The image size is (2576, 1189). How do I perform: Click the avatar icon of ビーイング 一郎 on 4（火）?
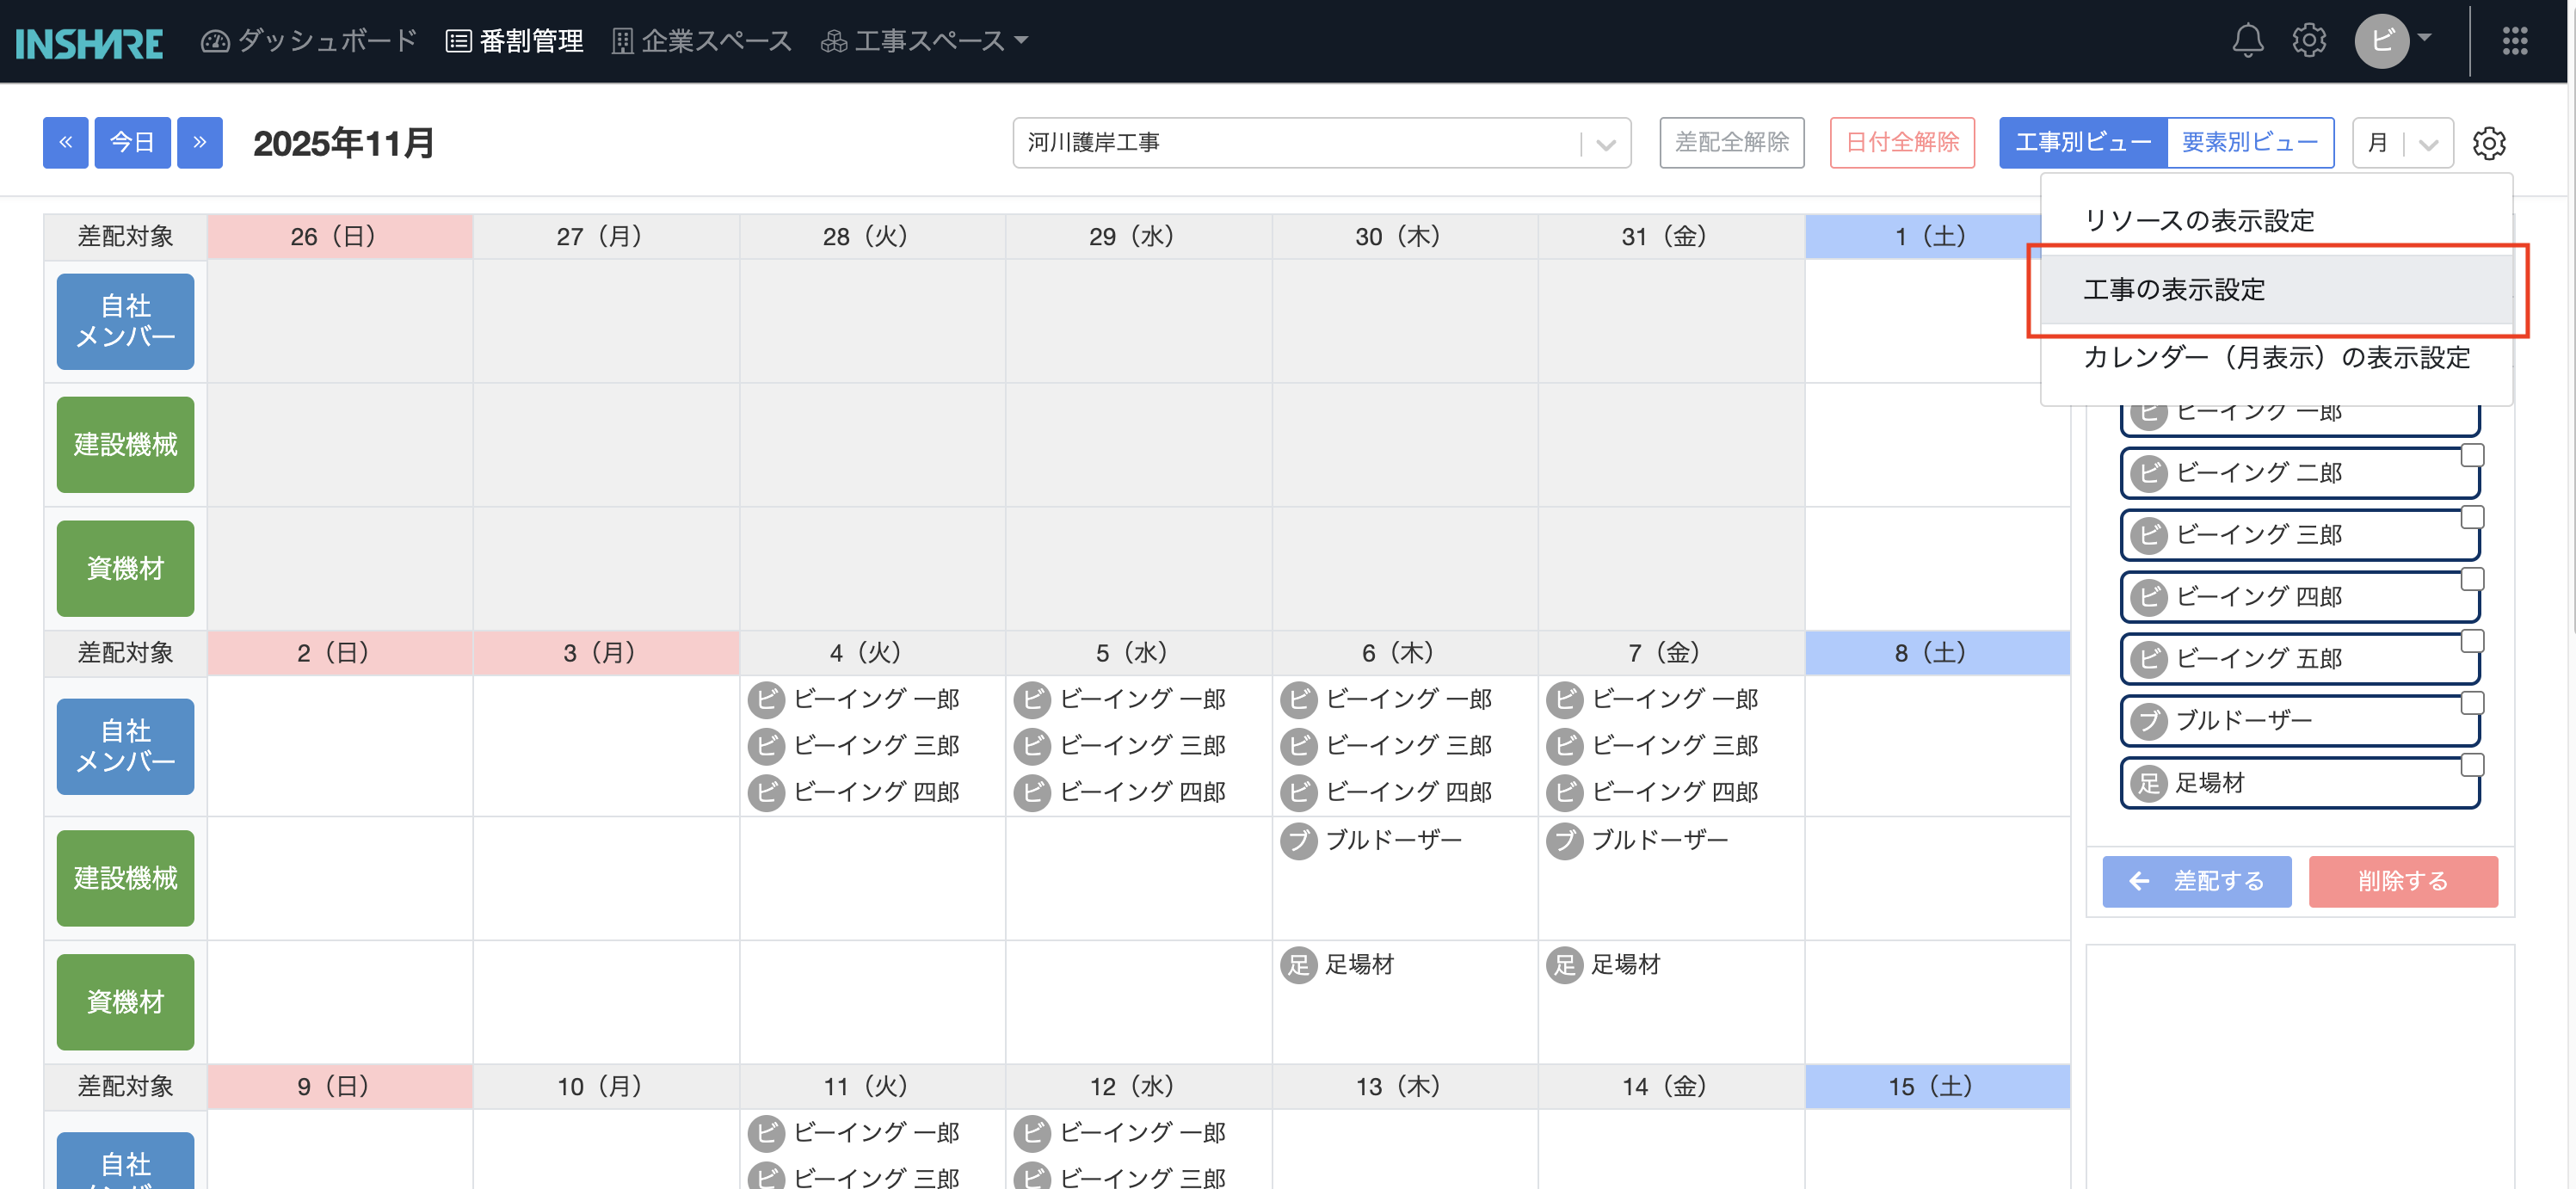tap(766, 699)
